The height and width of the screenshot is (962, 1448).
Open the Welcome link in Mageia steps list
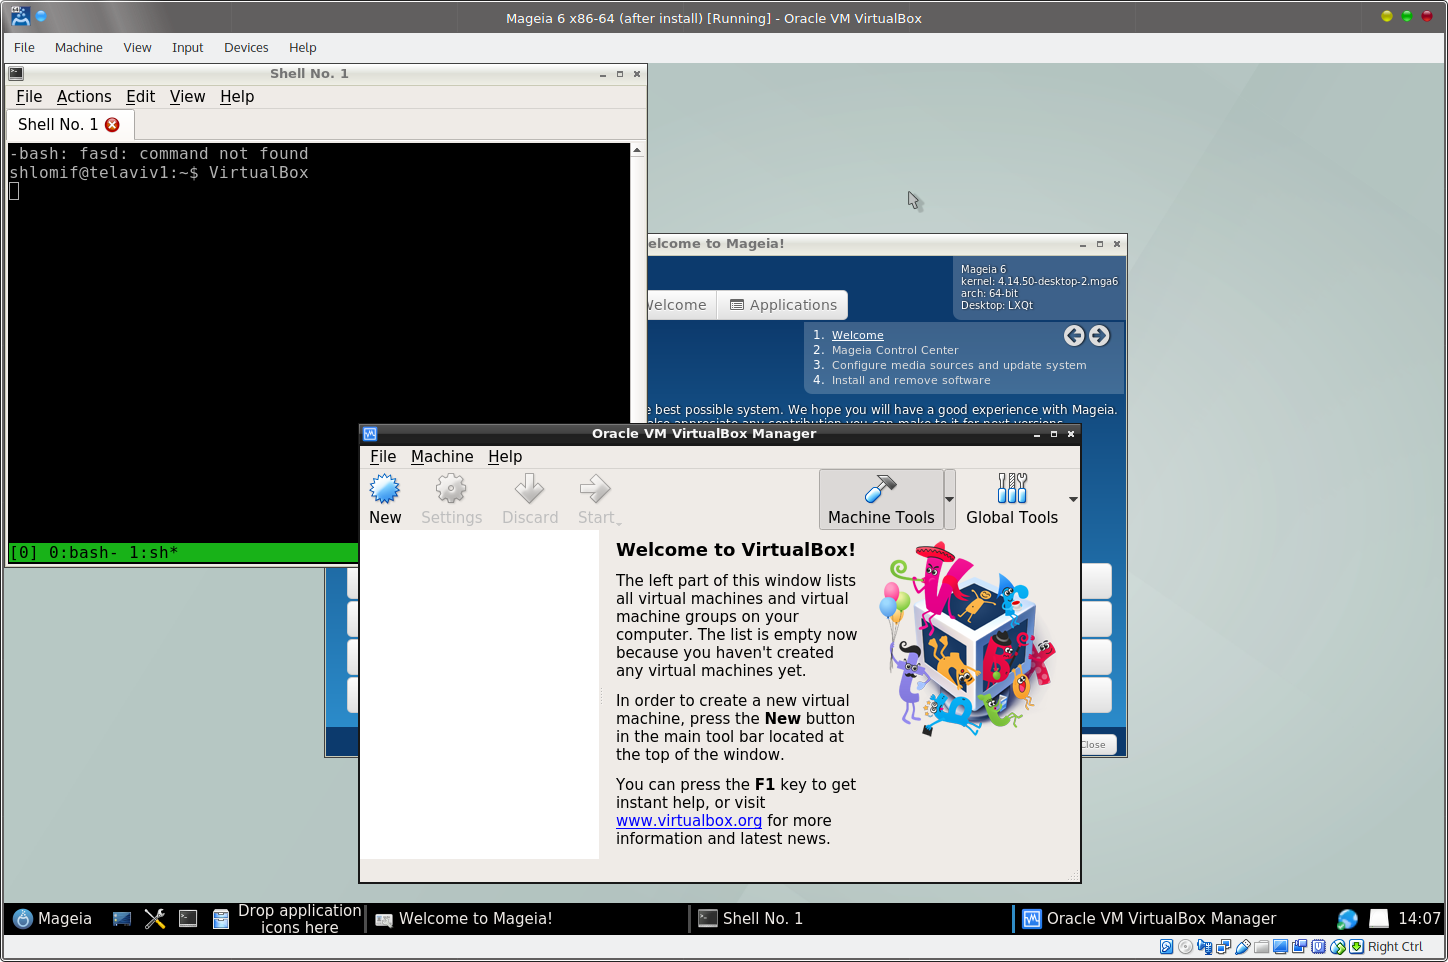(x=857, y=335)
